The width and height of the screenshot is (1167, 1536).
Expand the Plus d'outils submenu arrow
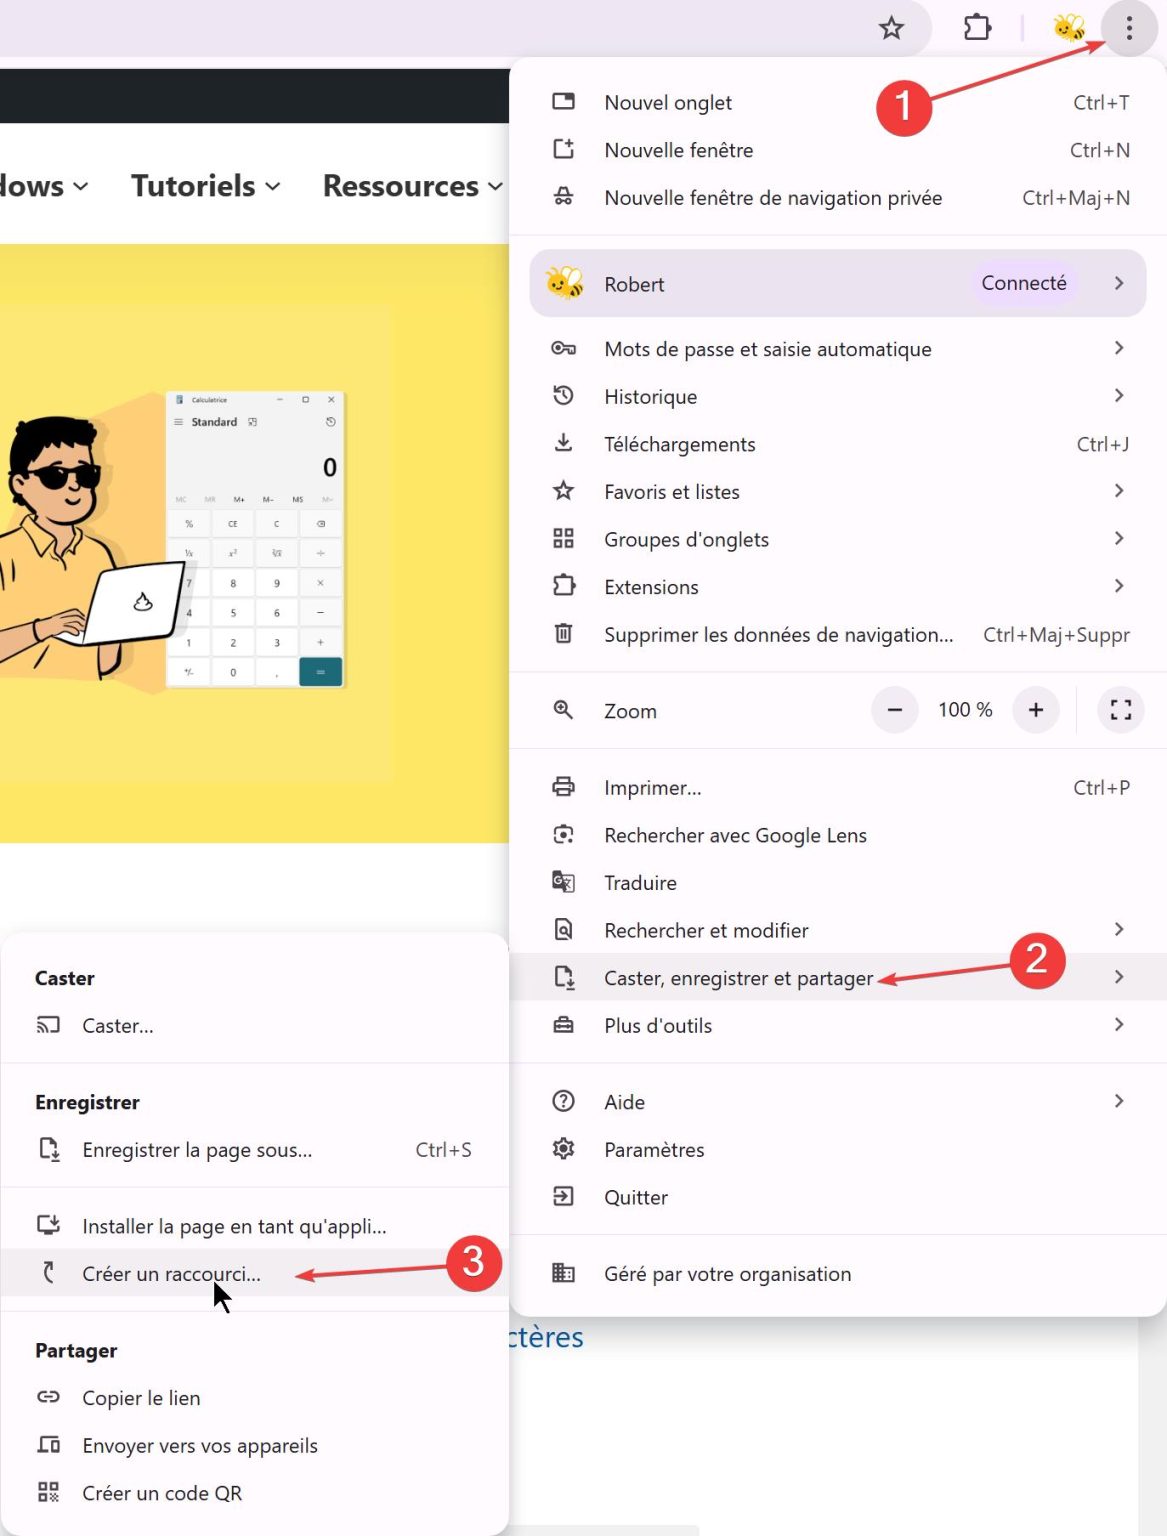(x=1118, y=1025)
